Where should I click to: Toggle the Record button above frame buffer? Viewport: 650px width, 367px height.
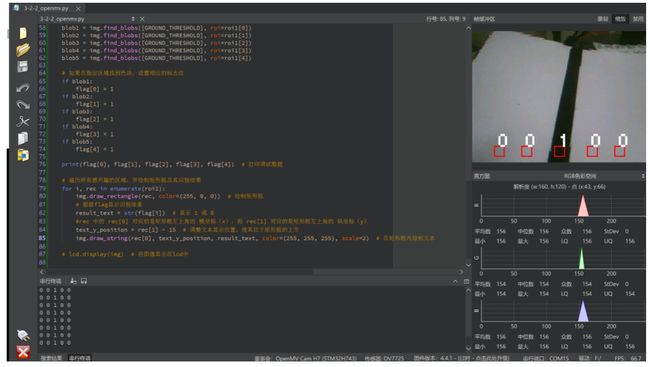pos(603,19)
